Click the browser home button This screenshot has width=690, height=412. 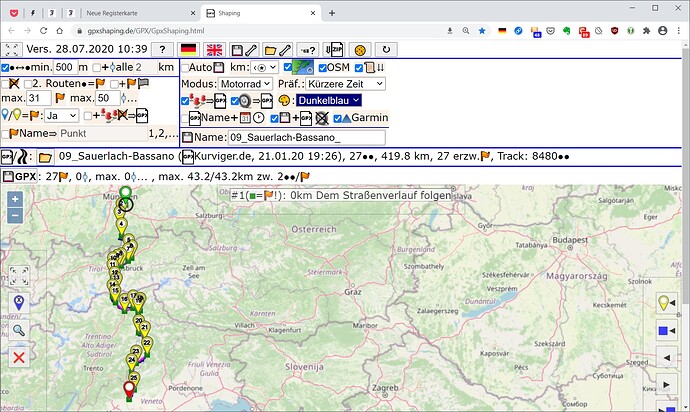(60, 31)
